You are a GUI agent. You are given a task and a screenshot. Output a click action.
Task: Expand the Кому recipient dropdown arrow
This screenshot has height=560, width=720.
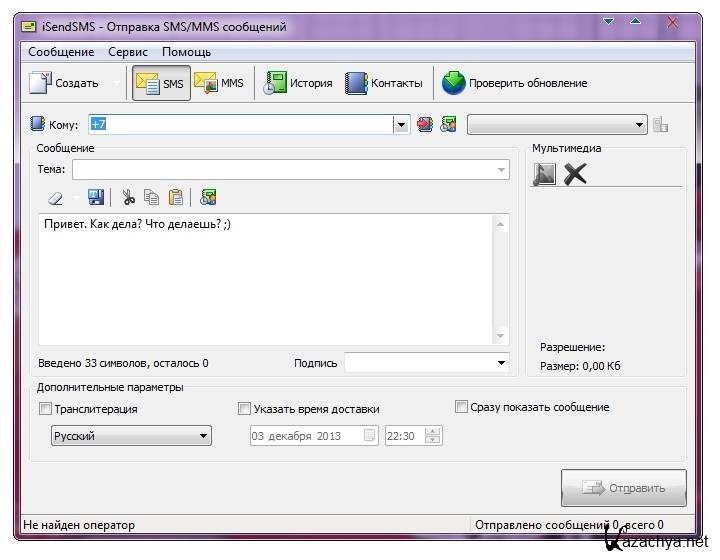pyautogui.click(x=401, y=125)
